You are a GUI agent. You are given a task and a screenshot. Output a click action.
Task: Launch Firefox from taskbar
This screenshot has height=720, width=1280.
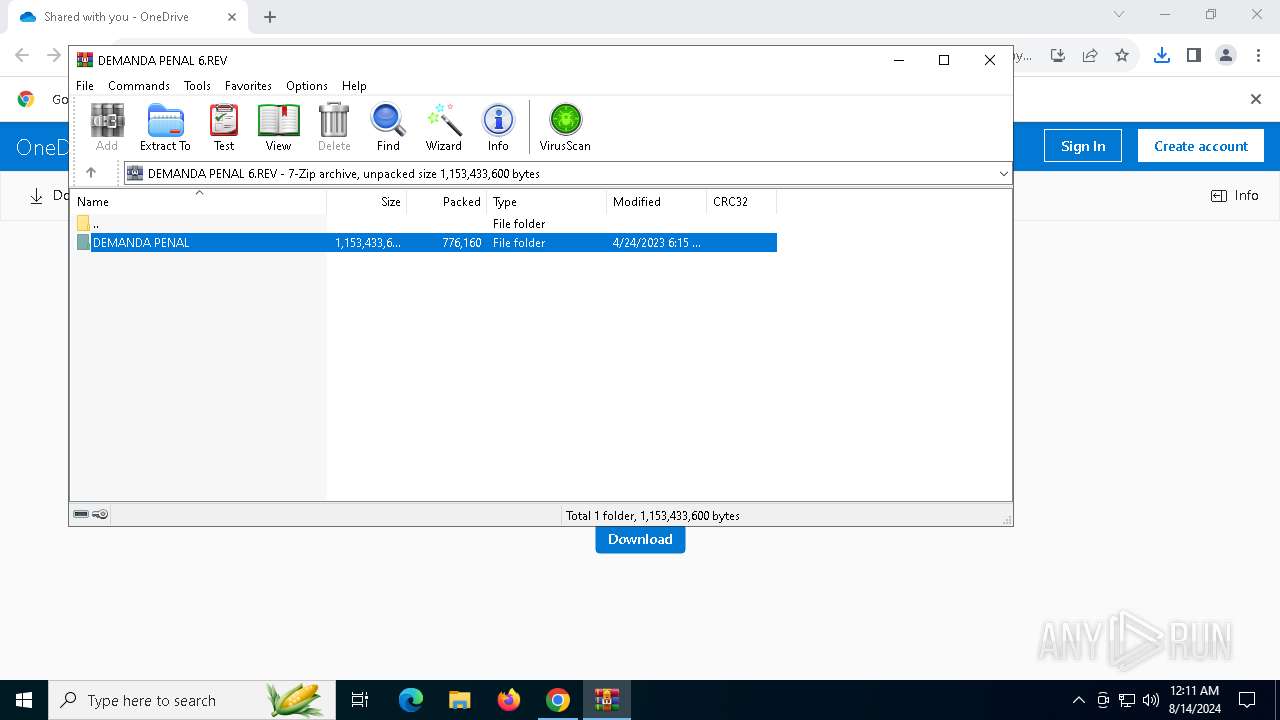(x=509, y=700)
